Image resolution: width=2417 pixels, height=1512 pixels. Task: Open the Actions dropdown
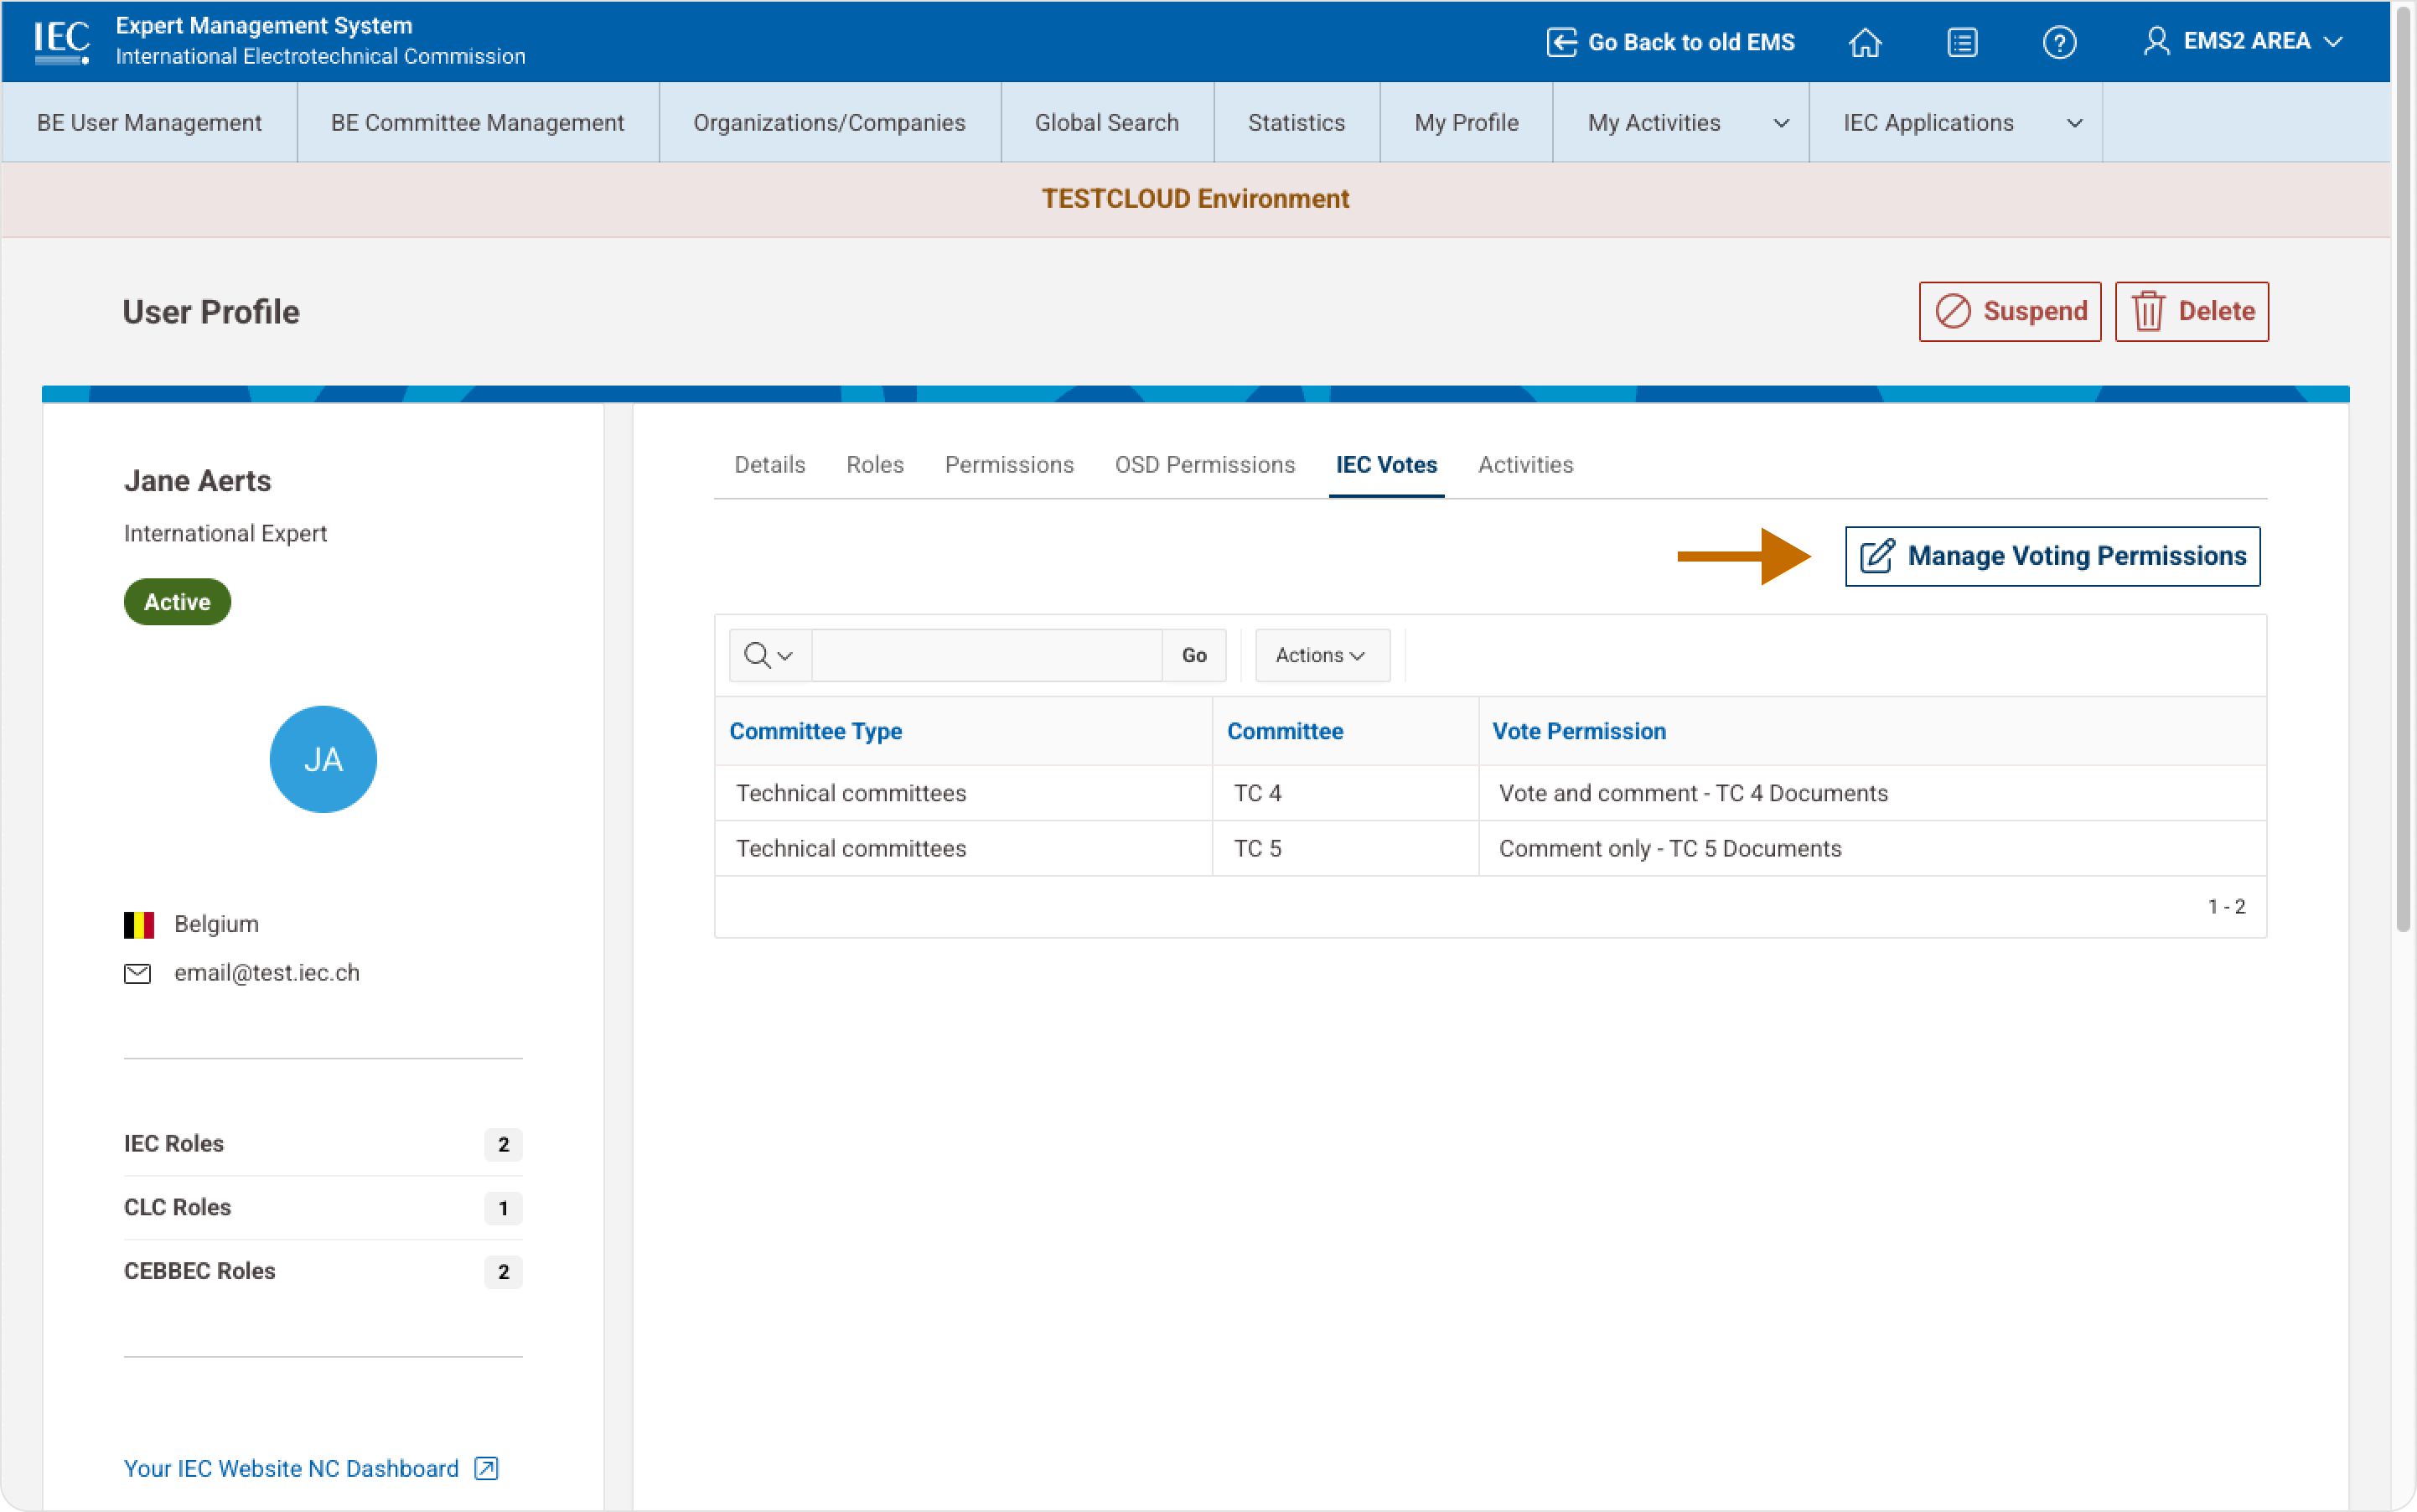(1321, 655)
